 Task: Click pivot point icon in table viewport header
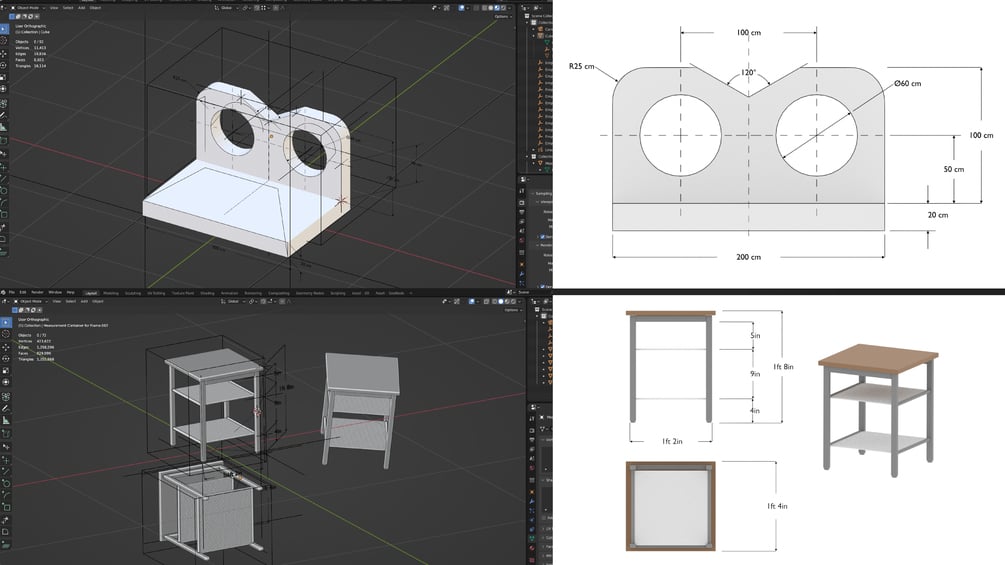[251, 301]
